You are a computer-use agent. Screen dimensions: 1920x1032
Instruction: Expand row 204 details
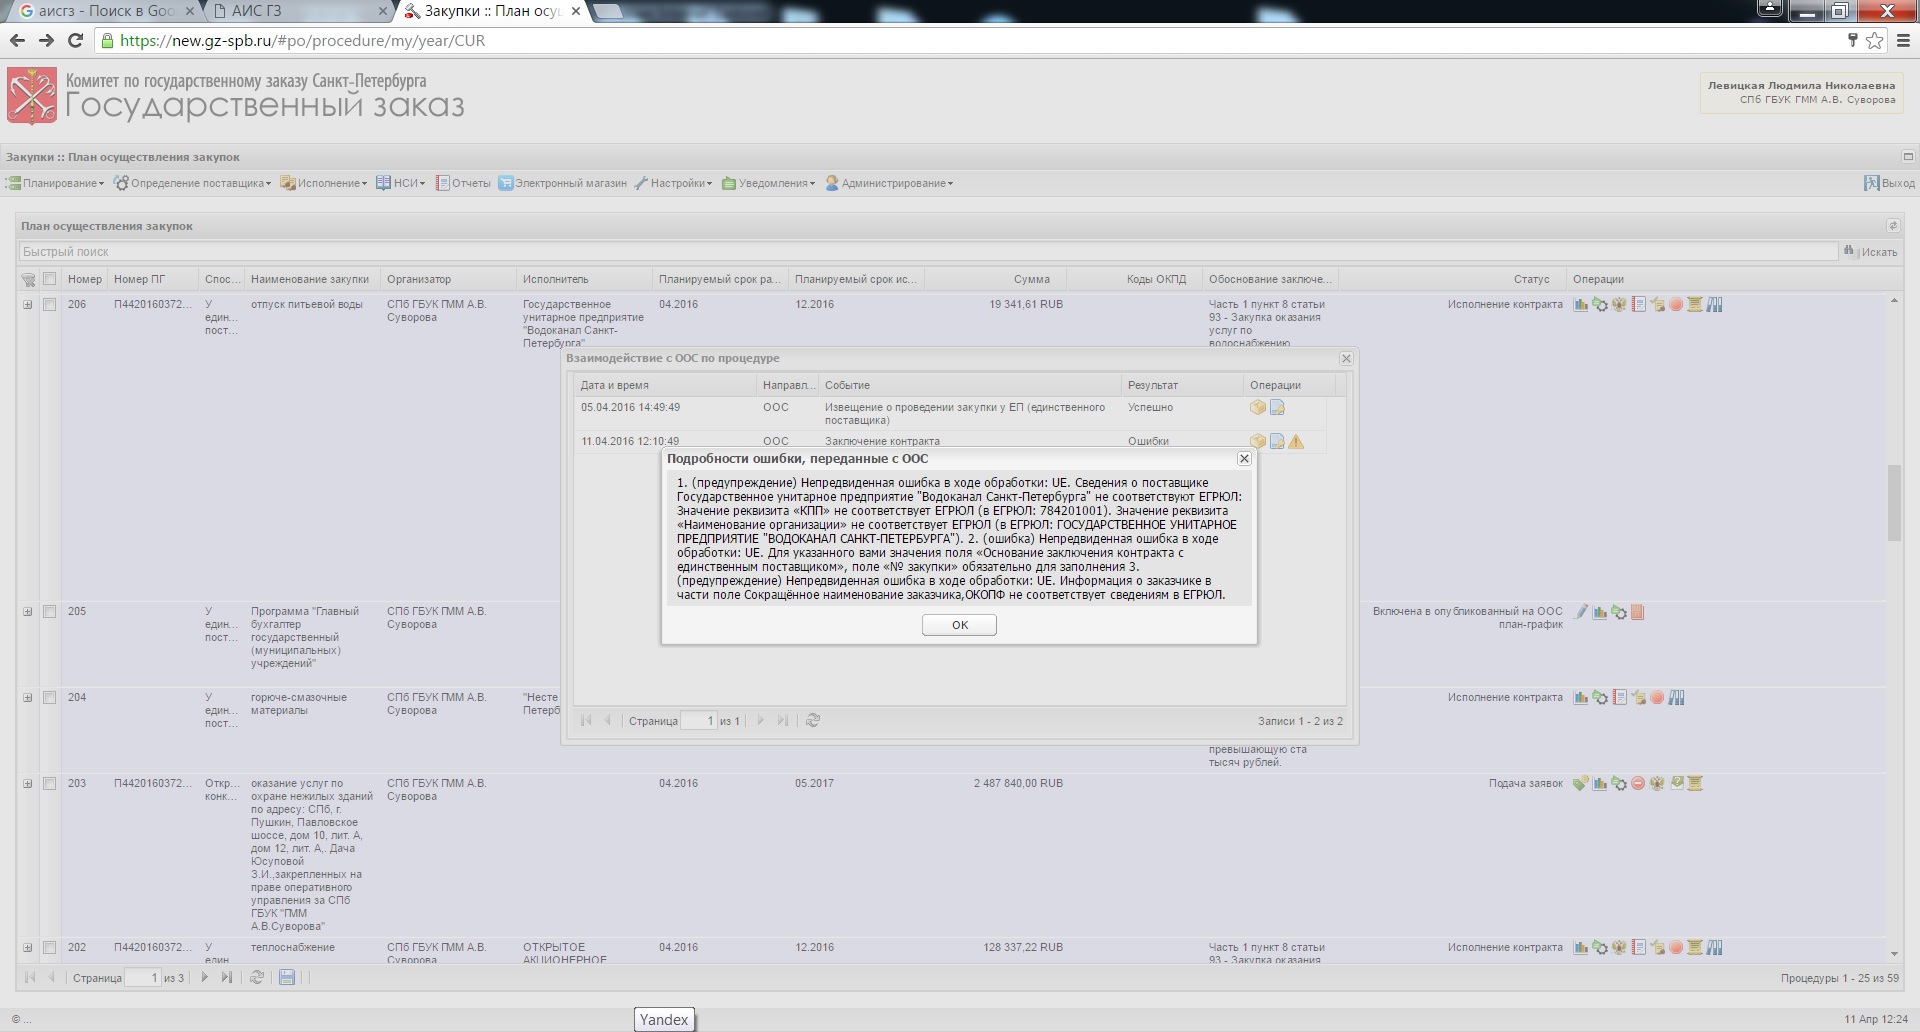(x=28, y=698)
